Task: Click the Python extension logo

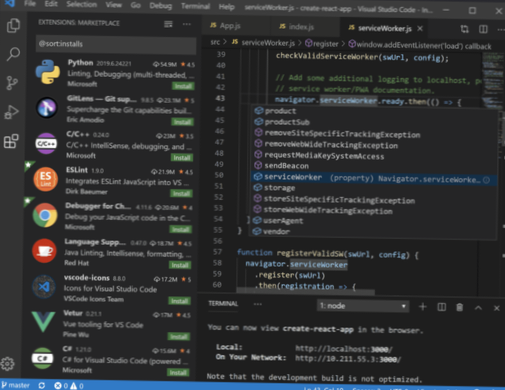Action: point(48,72)
